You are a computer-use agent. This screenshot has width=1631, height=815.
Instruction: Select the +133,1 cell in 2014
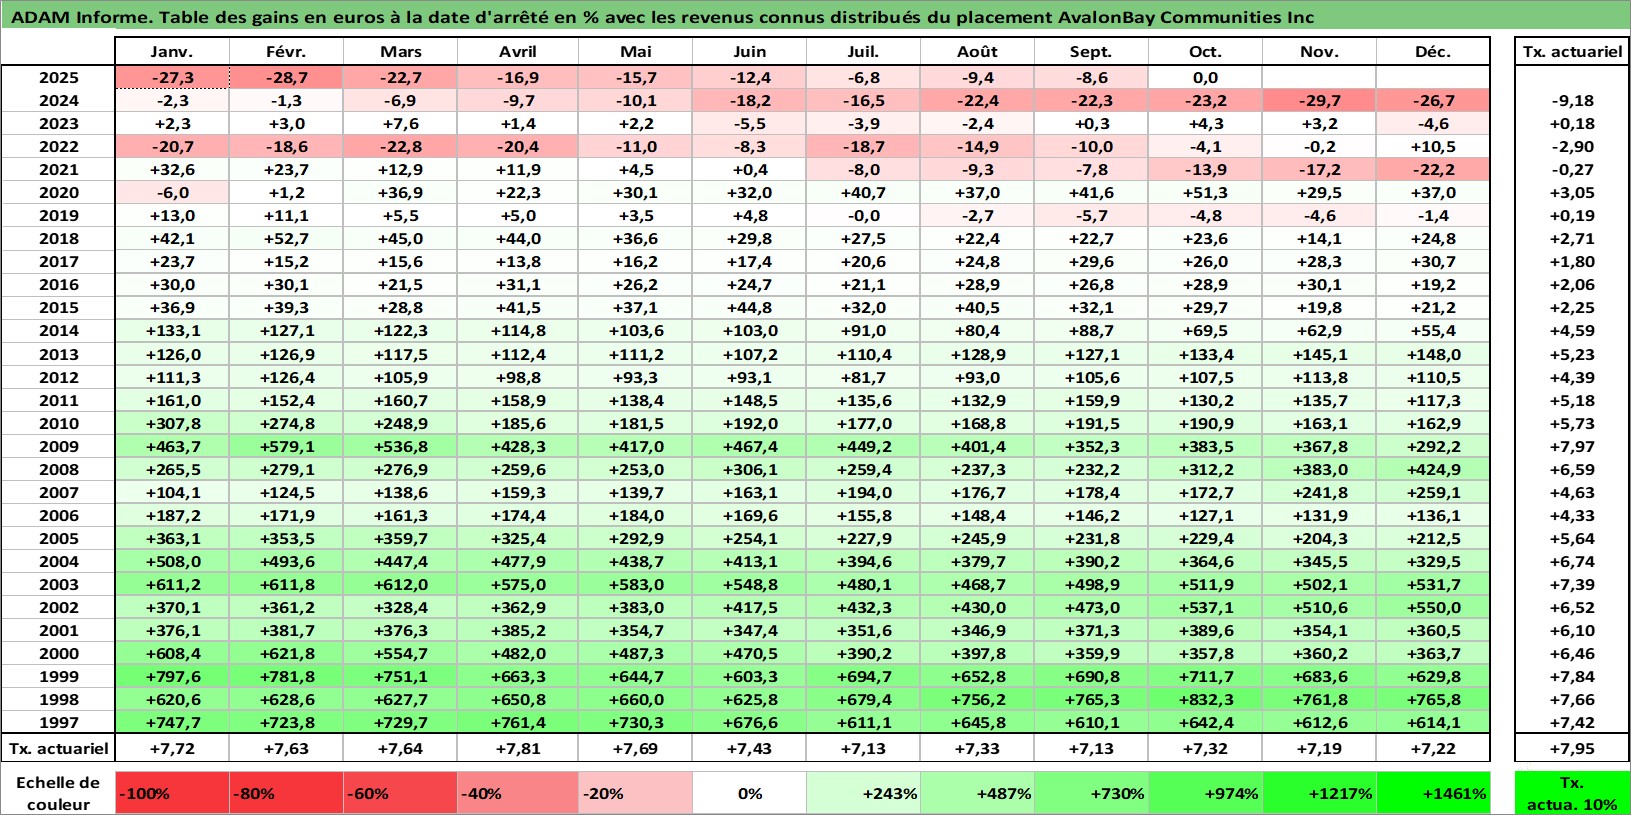[172, 331]
